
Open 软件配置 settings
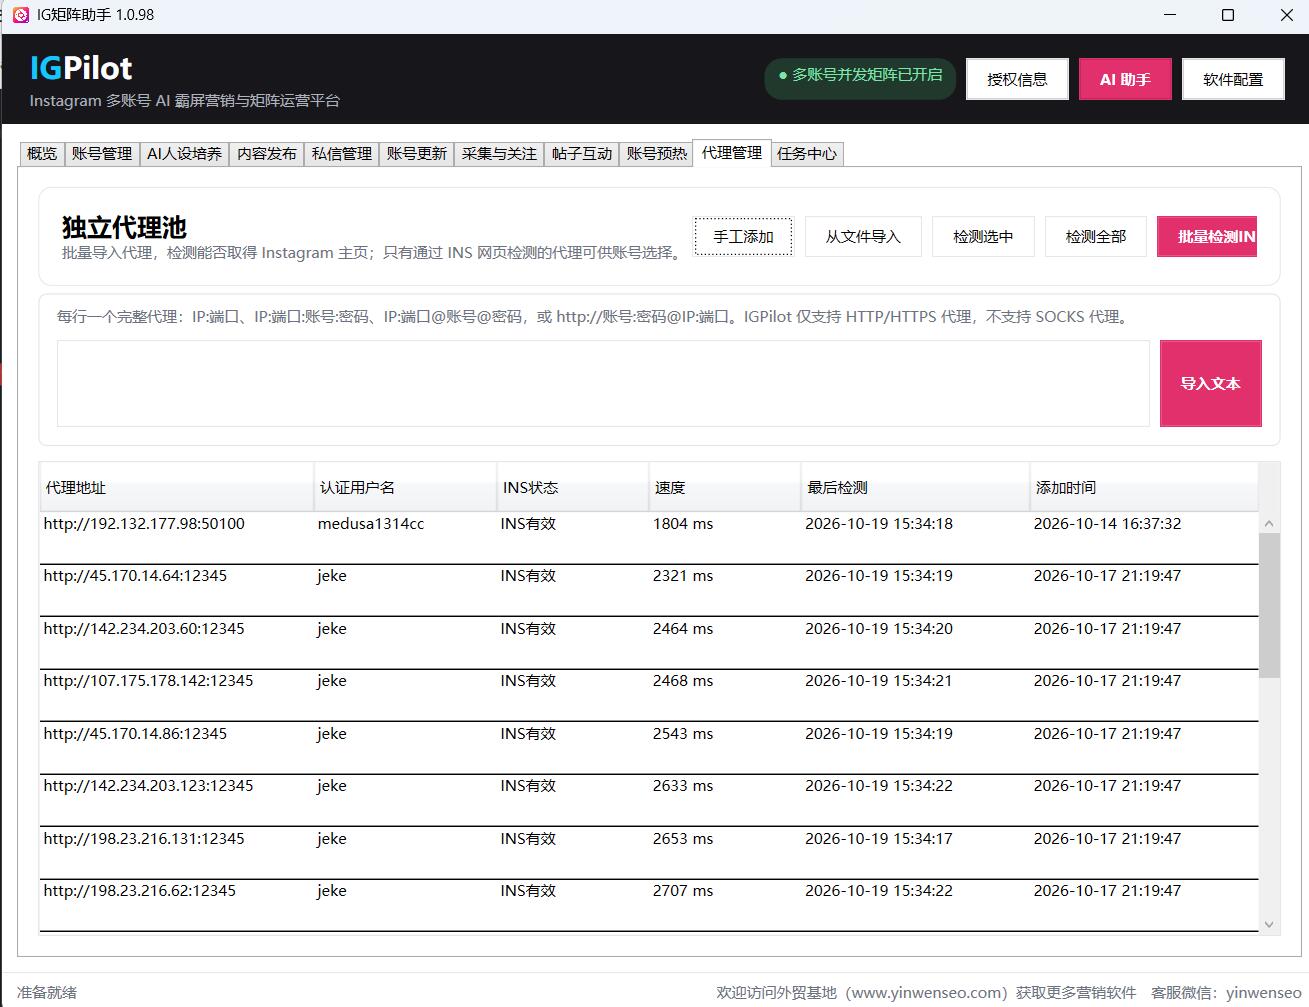(1233, 79)
